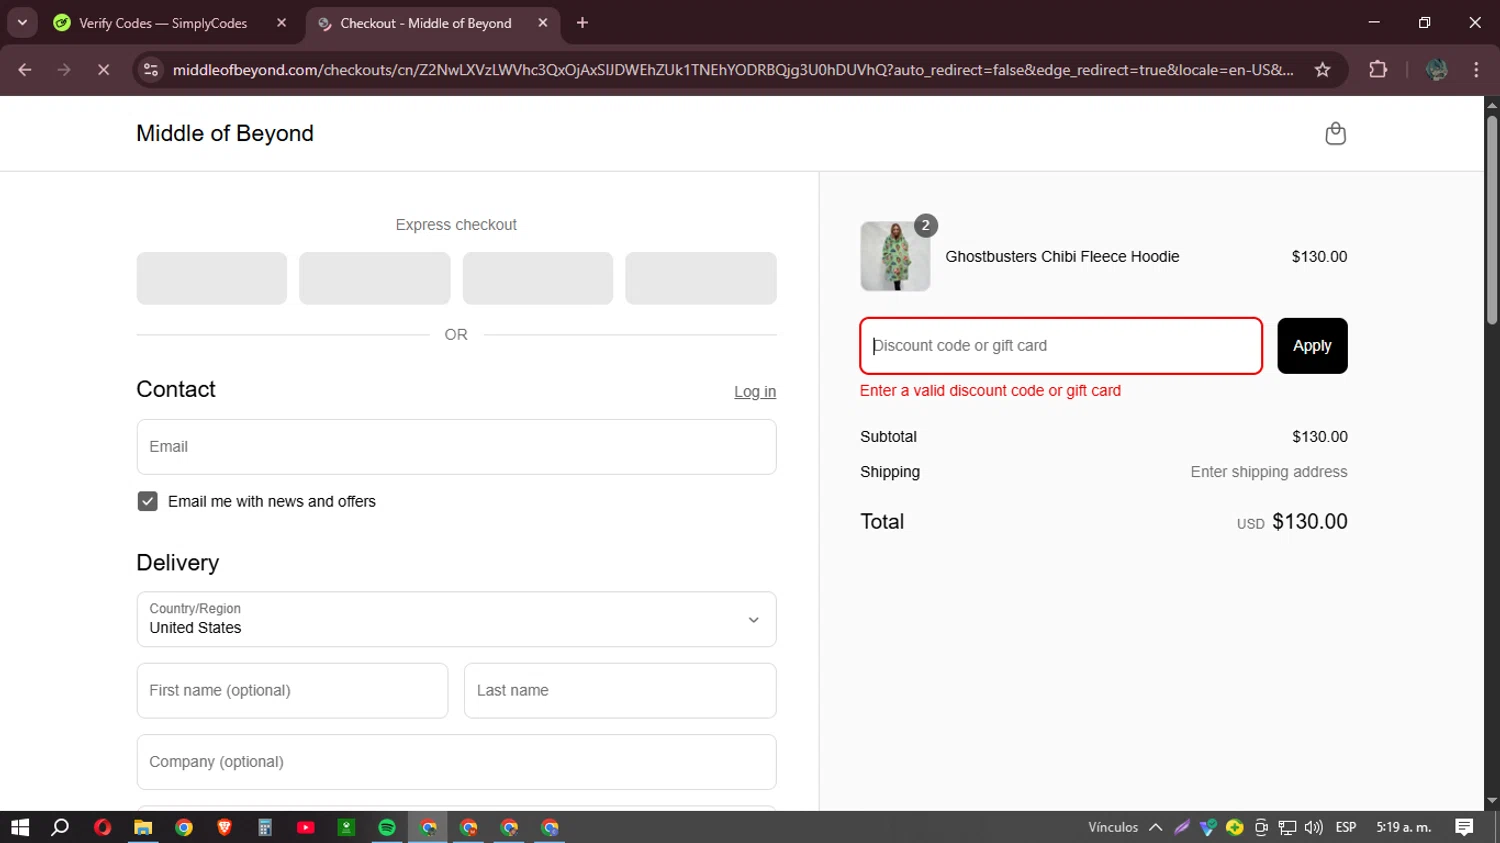
Task: Show hidden system tray icons
Action: coord(1156,827)
